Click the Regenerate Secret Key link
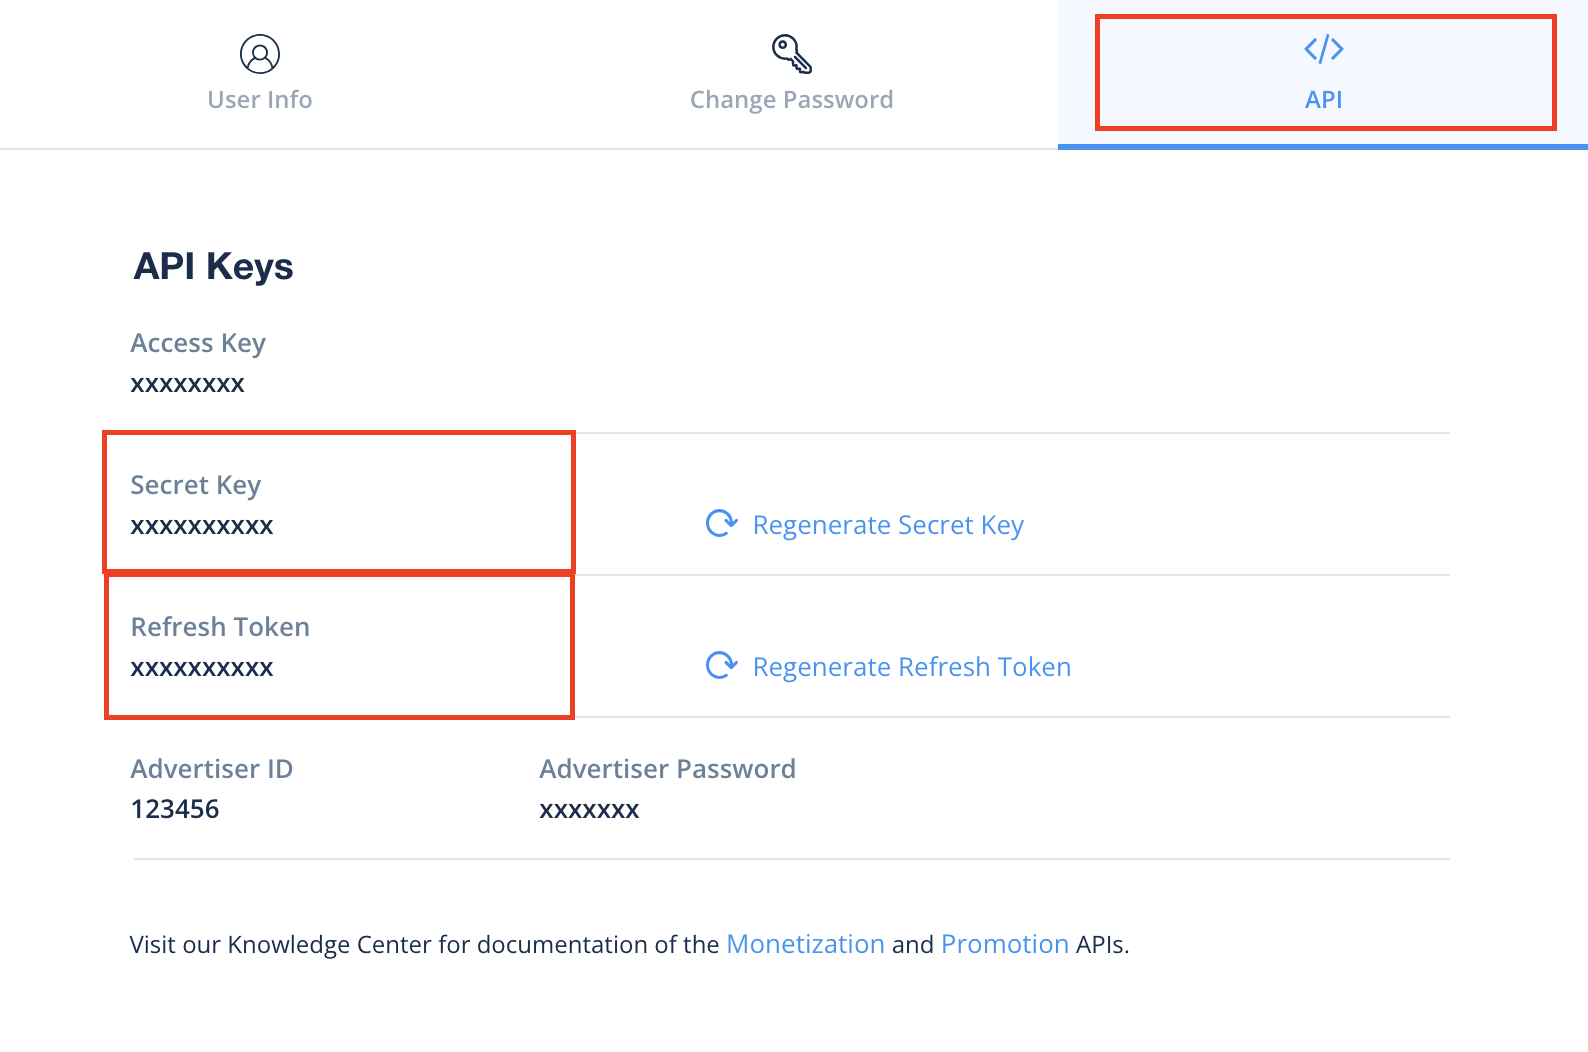 (x=888, y=525)
